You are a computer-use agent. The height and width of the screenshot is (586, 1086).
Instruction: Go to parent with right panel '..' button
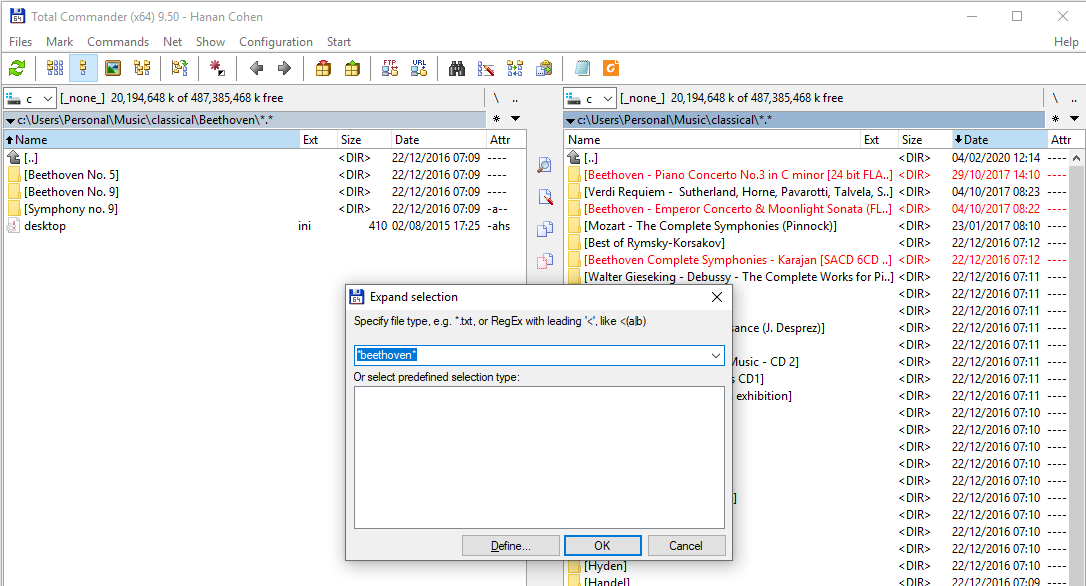(1074, 98)
